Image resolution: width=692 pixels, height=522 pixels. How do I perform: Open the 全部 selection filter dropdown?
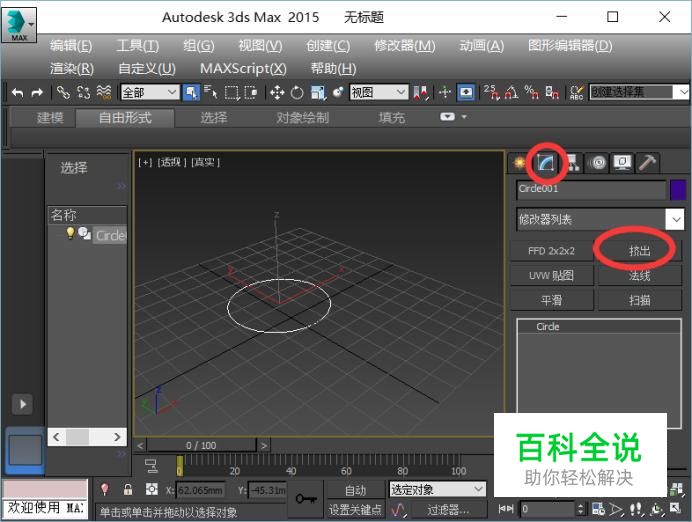tap(150, 93)
